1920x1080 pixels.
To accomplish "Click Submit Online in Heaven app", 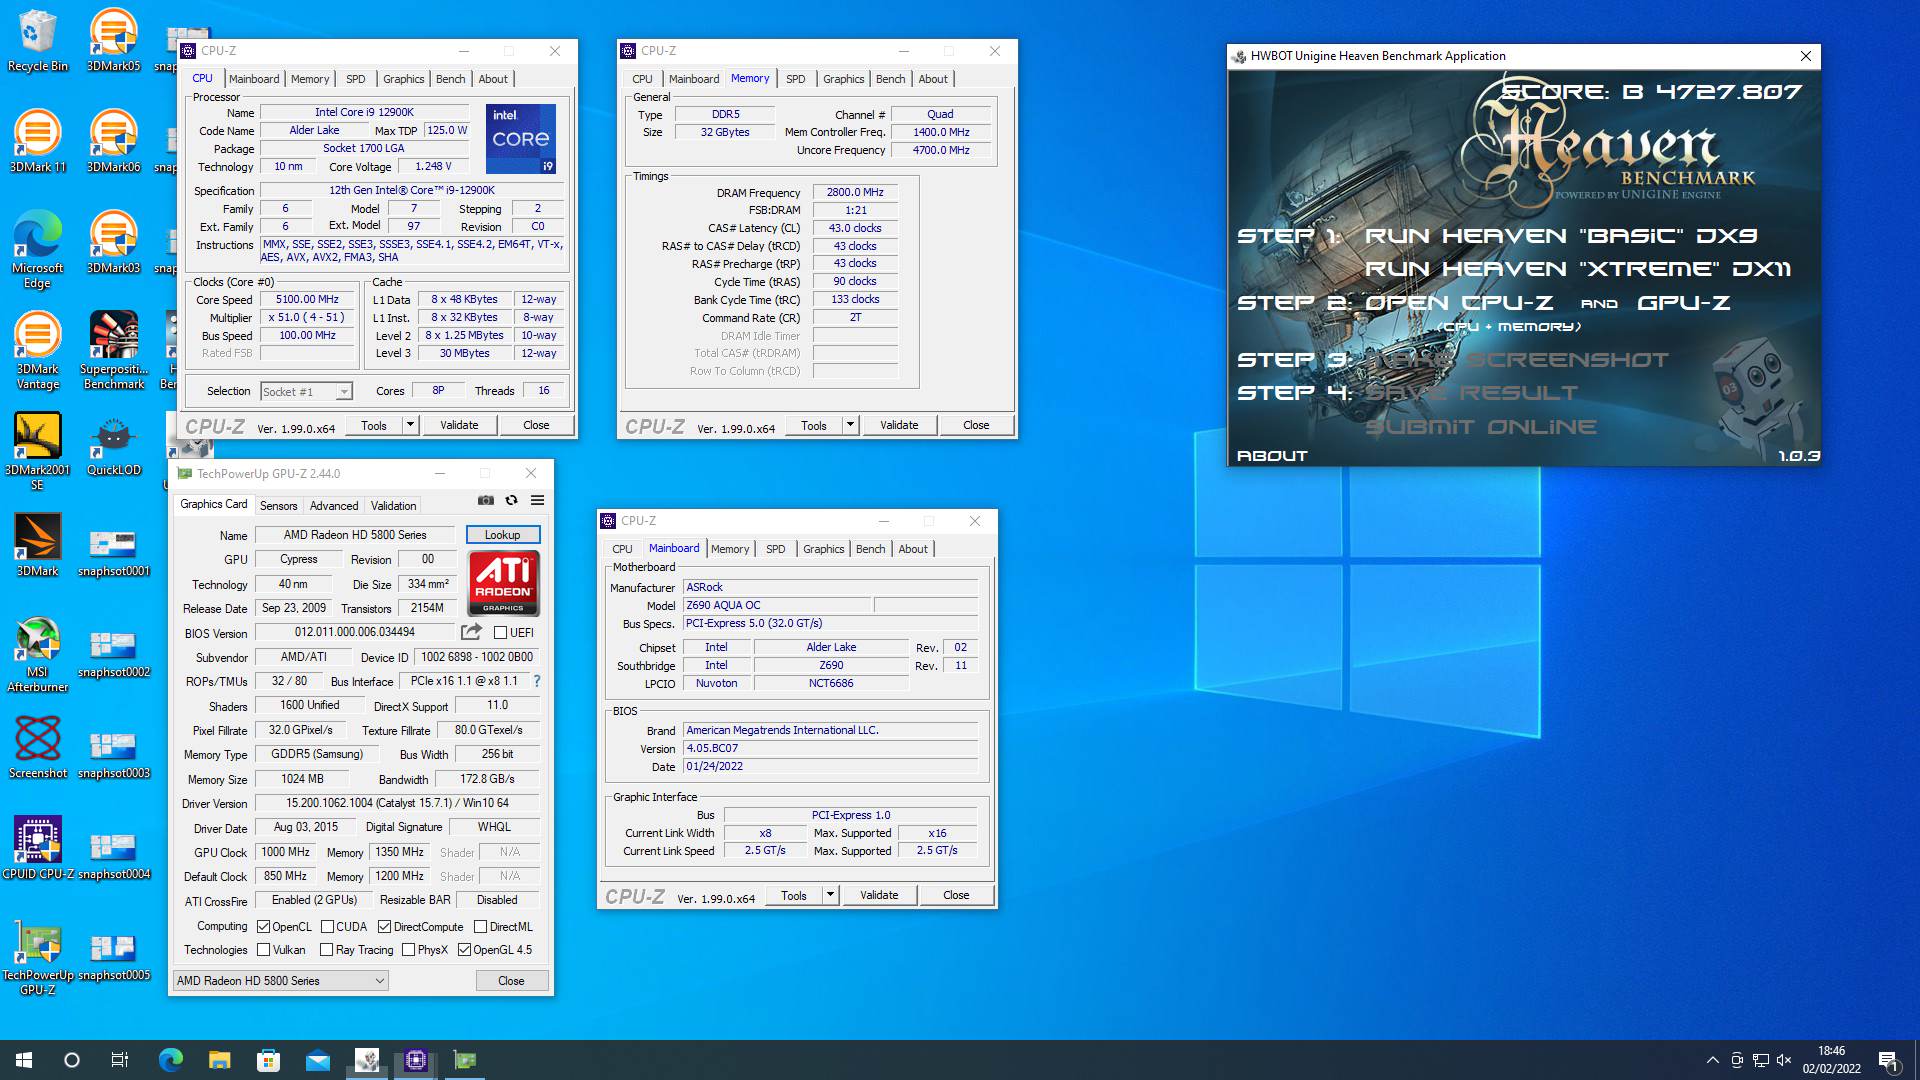I will (1481, 427).
